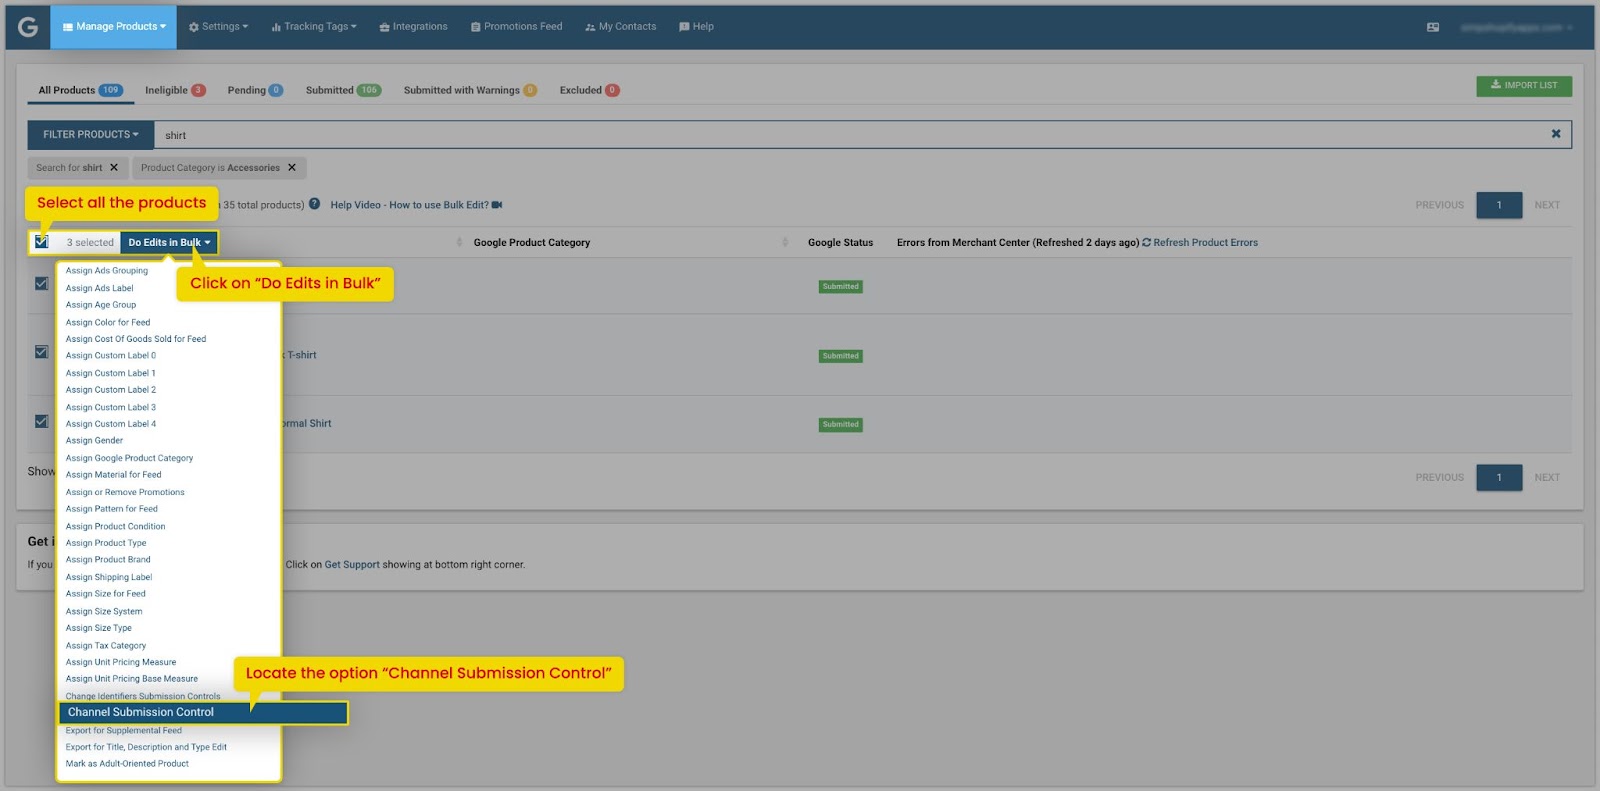This screenshot has height=791, width=1600.
Task: Select Assign Product Brand
Action: 108,560
